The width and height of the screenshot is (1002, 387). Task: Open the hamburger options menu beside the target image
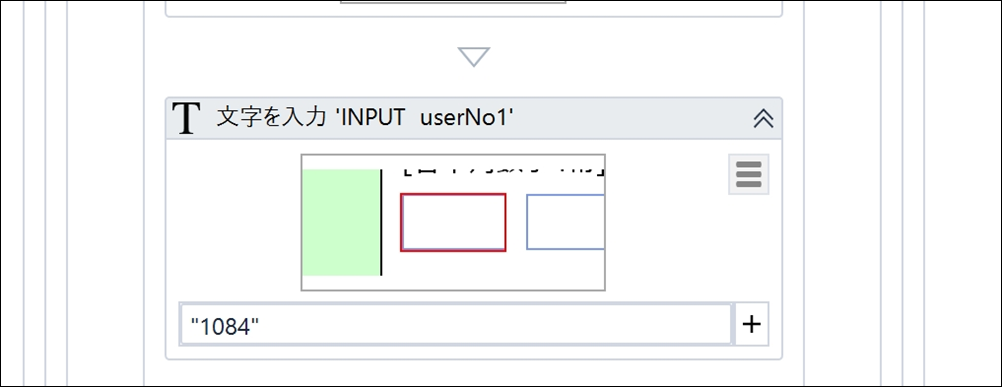tap(748, 174)
